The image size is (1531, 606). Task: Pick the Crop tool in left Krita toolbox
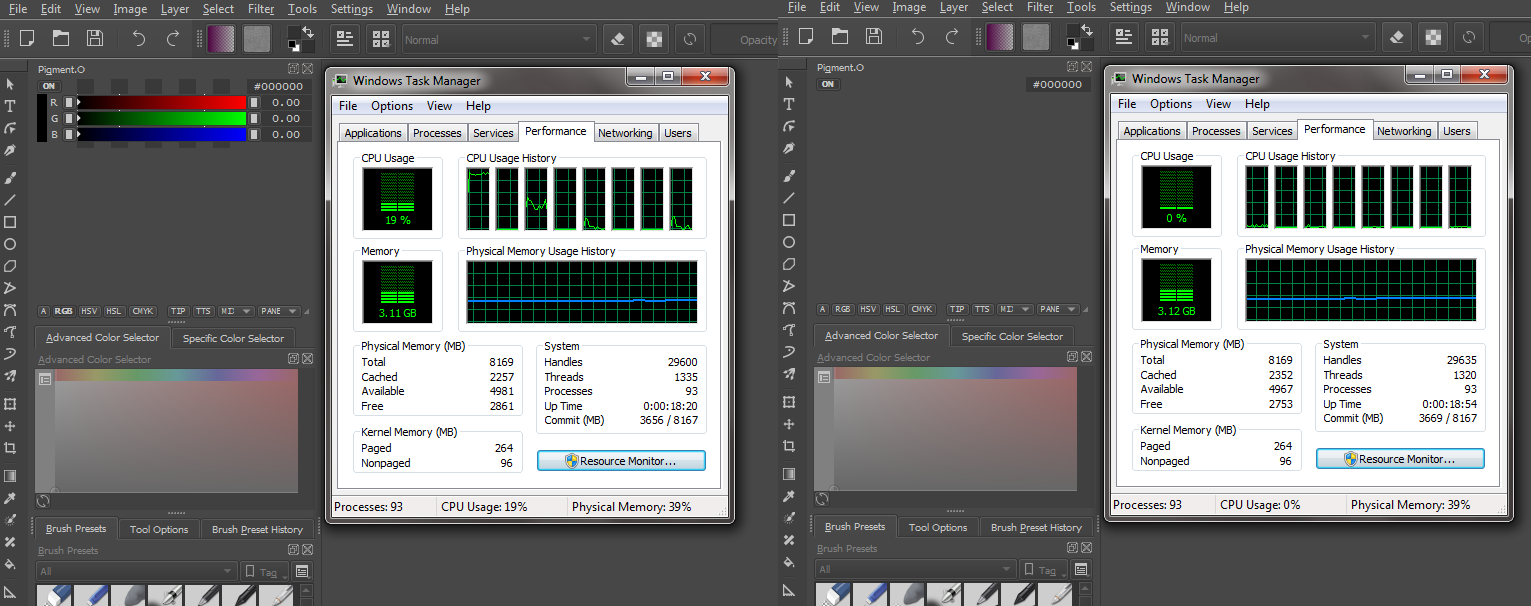[10, 448]
